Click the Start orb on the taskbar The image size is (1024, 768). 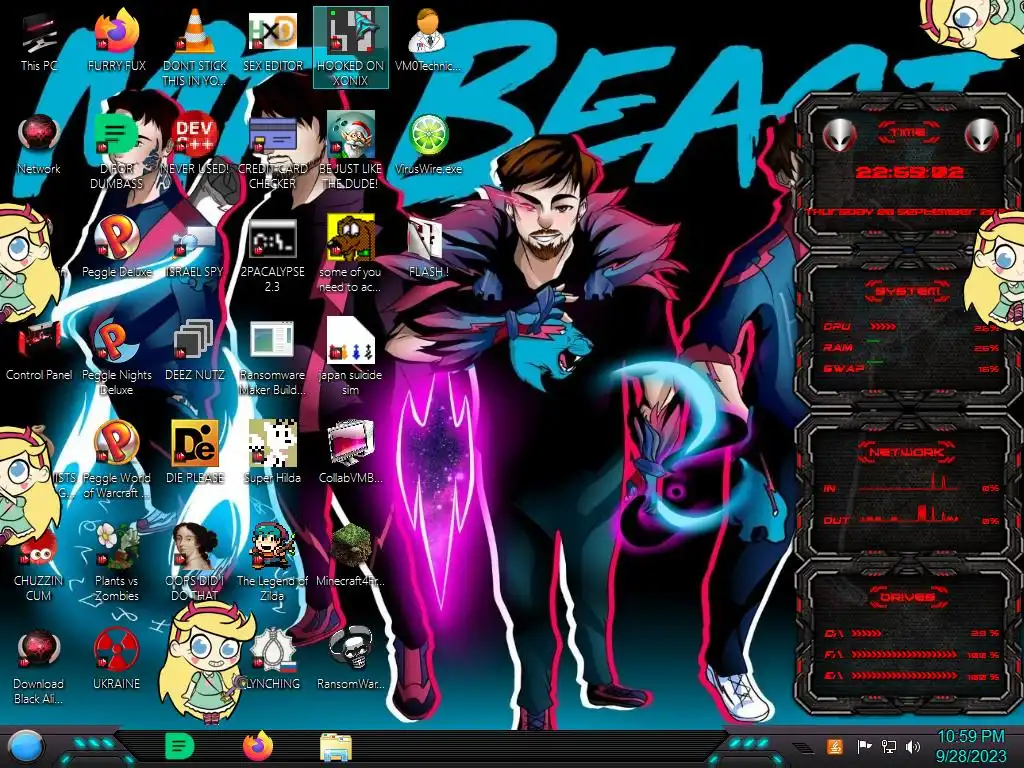[x=25, y=746]
